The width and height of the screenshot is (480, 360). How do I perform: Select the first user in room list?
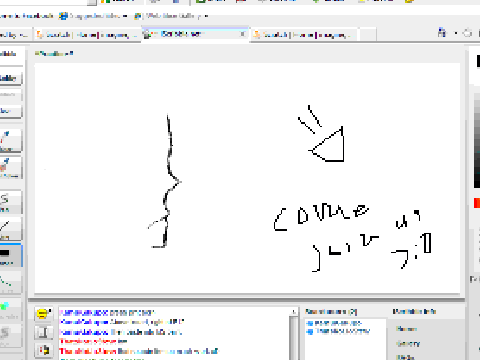(x=334, y=323)
